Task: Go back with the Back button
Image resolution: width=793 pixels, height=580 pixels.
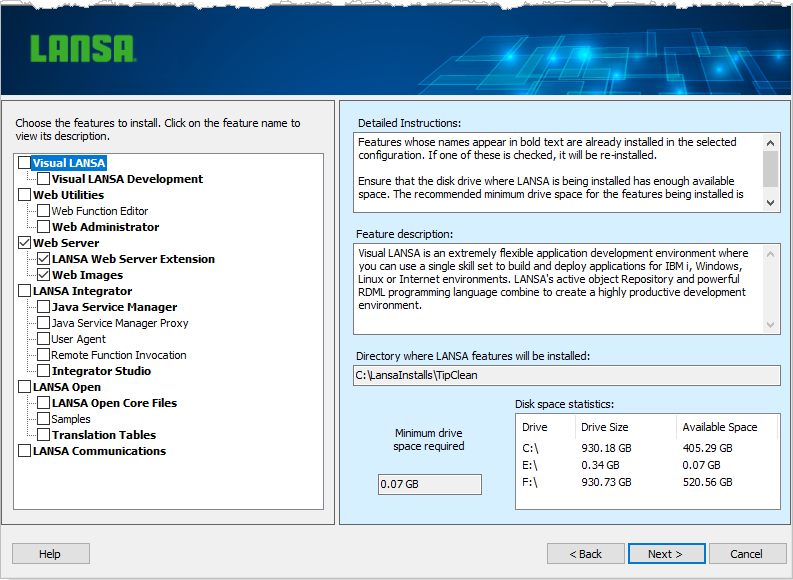Action: (x=586, y=554)
